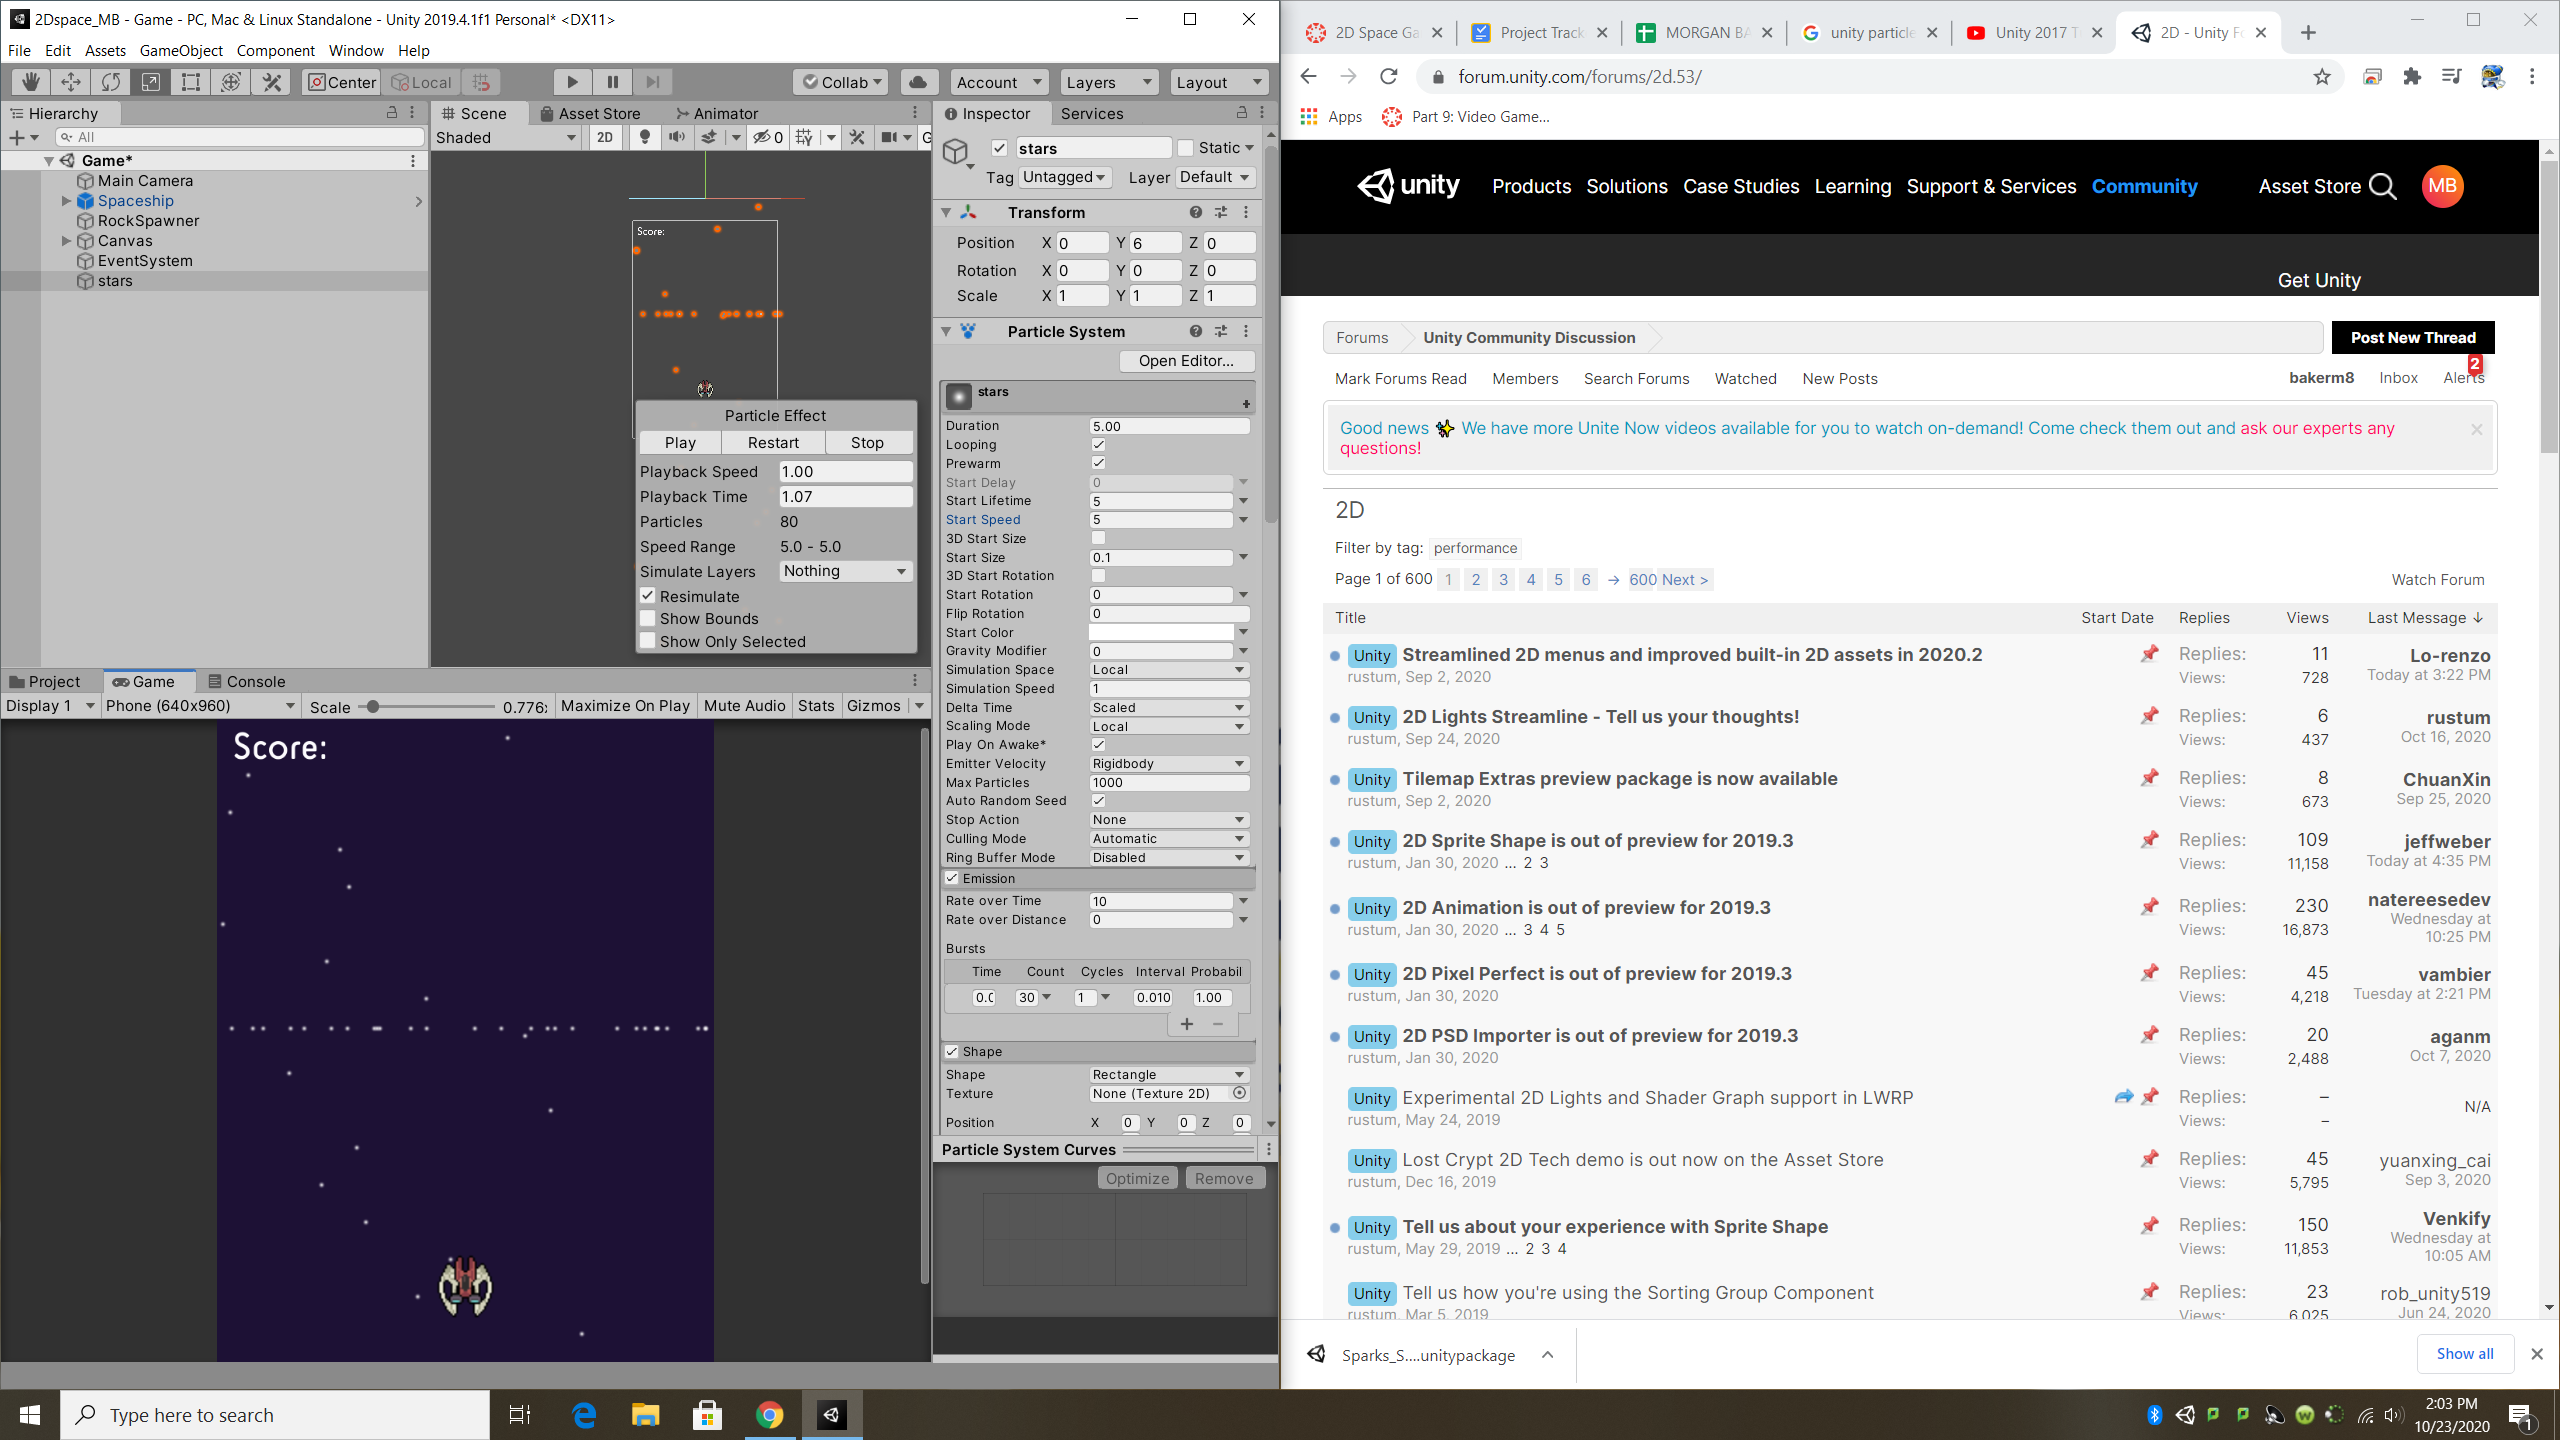Expand the Canvas object in Hierarchy
The image size is (2560, 1440).
pos(66,241)
